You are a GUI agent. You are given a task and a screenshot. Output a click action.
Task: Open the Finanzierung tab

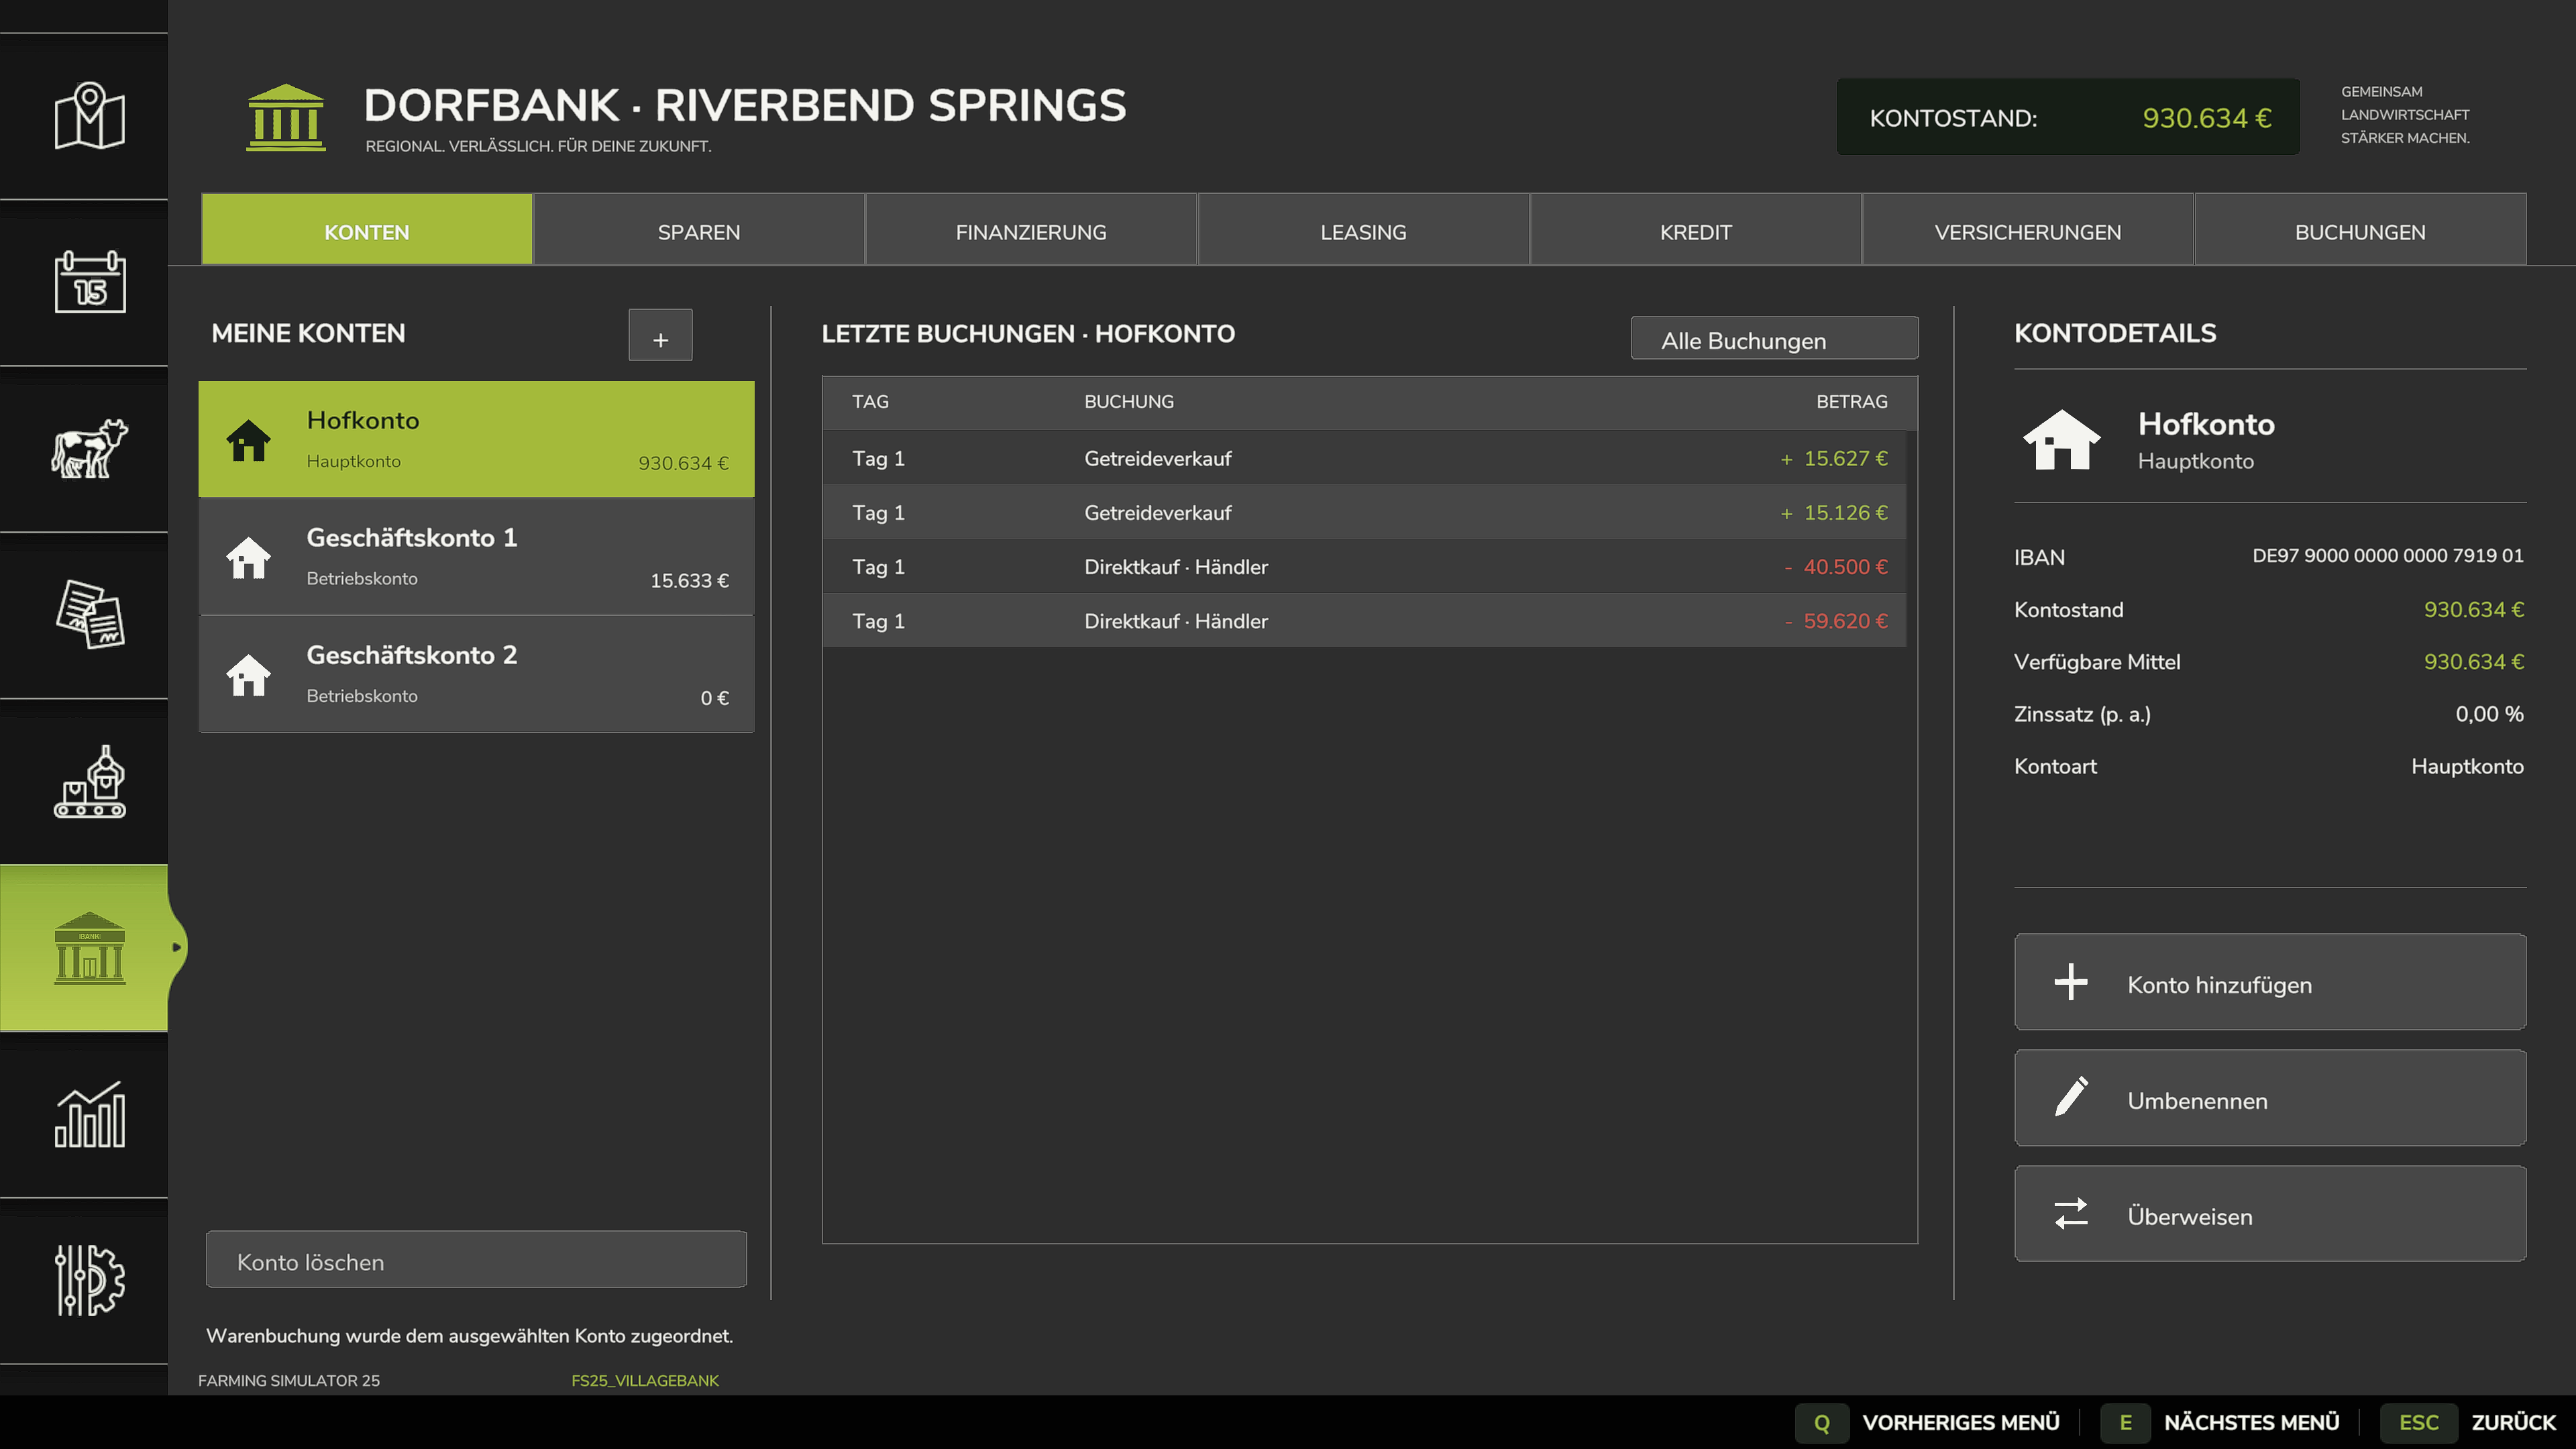coord(1031,229)
